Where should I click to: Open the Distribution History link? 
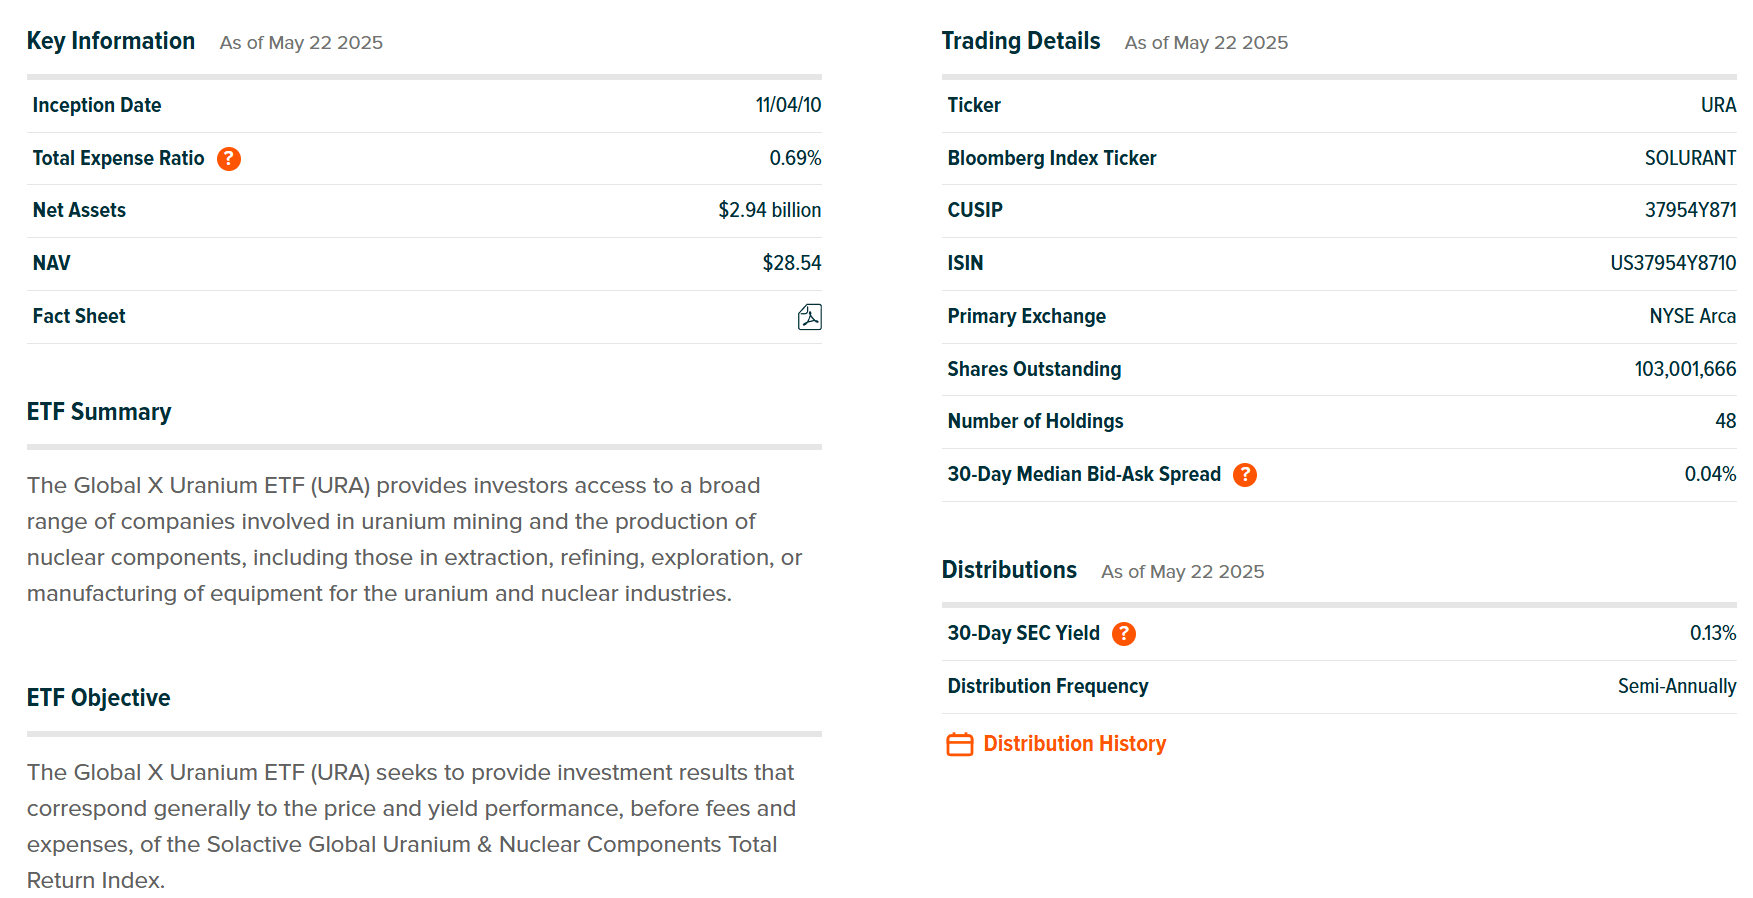[x=1074, y=744]
